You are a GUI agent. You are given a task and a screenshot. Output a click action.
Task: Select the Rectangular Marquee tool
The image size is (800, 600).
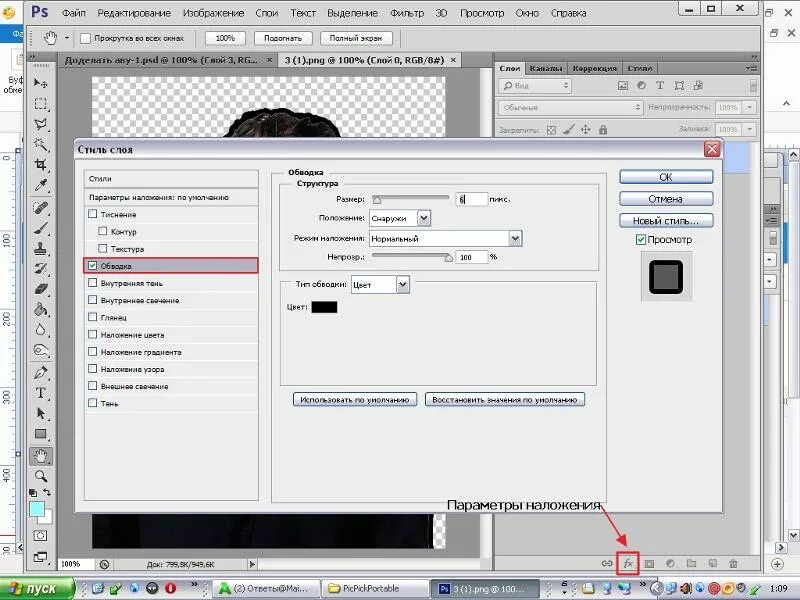(x=40, y=104)
